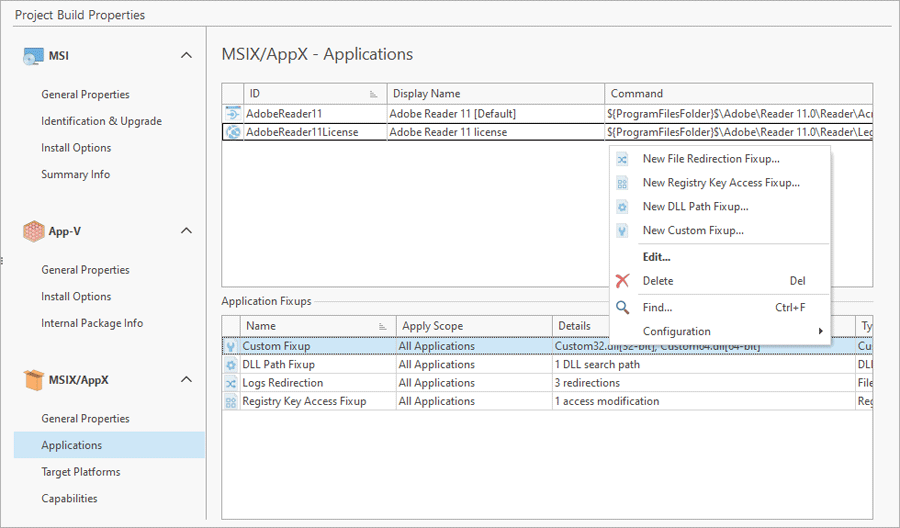Image resolution: width=900 pixels, height=528 pixels.
Task: Click the Registry Key Access Fixup row icon
Action: [x=231, y=401]
